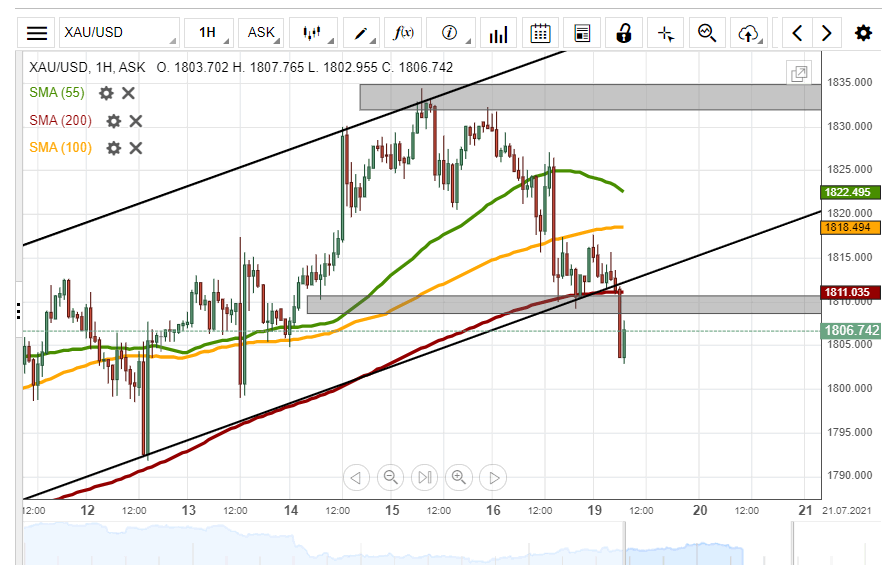
Task: Click the 1800.000 price axis label
Action: (849, 388)
